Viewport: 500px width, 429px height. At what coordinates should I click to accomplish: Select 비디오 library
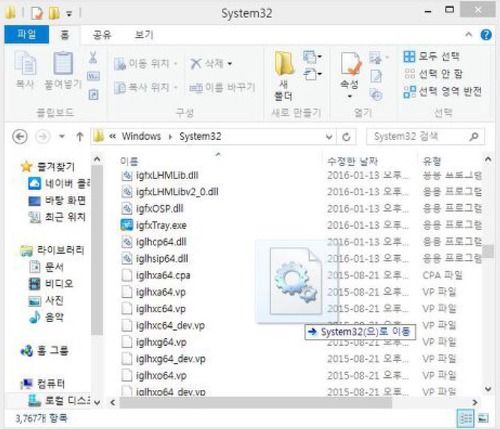click(x=51, y=284)
